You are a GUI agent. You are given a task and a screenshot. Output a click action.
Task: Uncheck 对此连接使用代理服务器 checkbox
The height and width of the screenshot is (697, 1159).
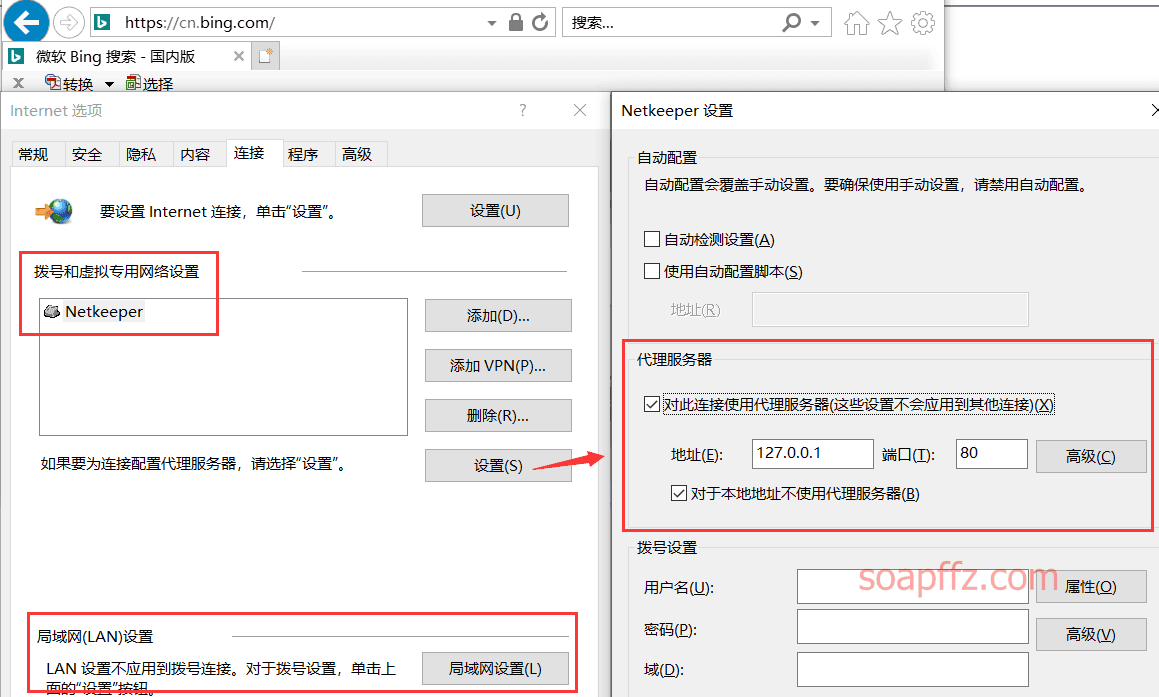tap(652, 404)
